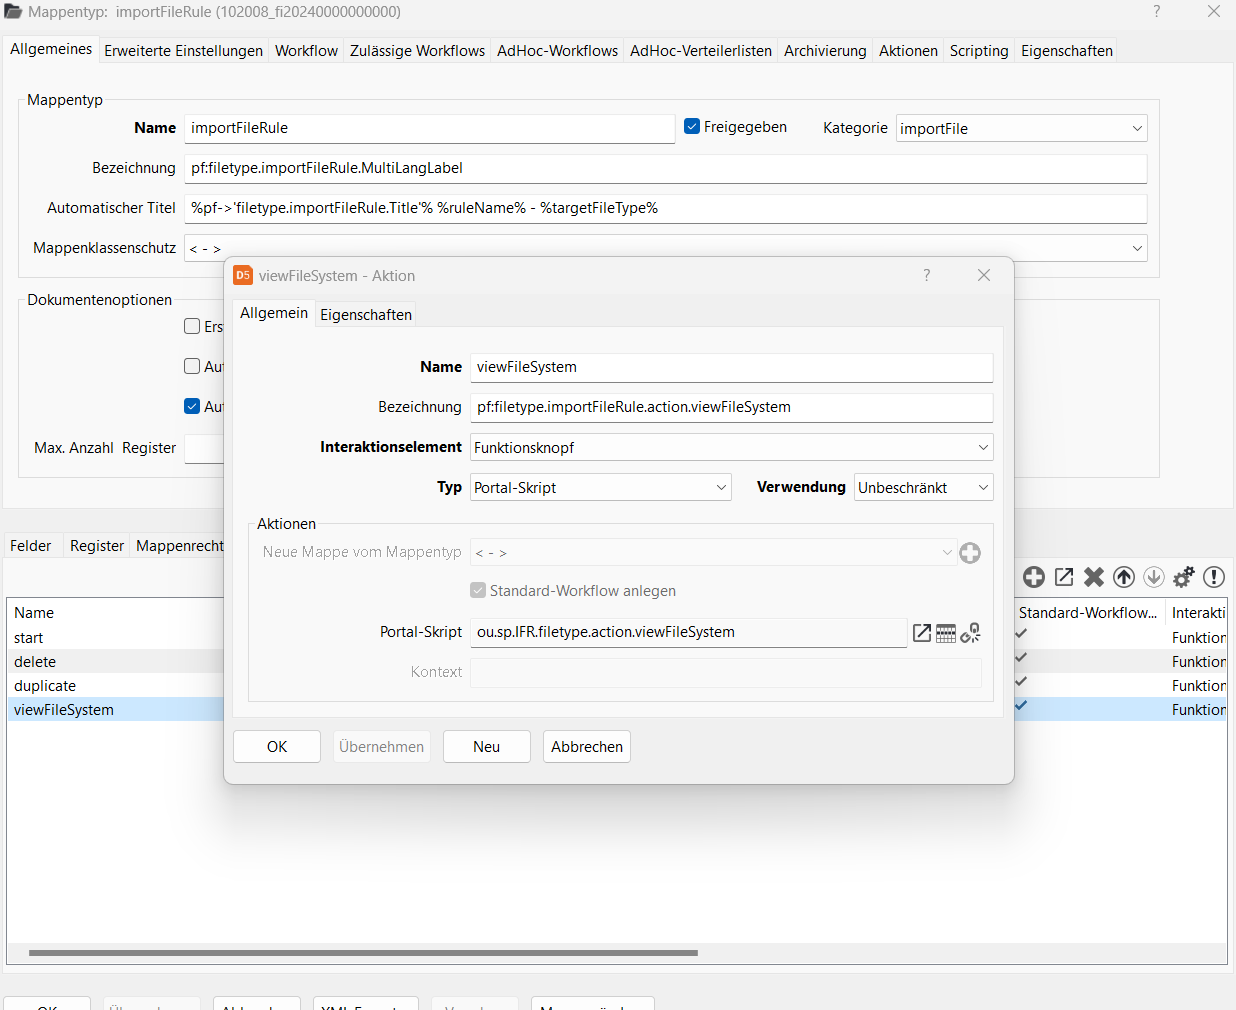Switch to the Felder tab
The width and height of the screenshot is (1236, 1010).
pos(31,546)
